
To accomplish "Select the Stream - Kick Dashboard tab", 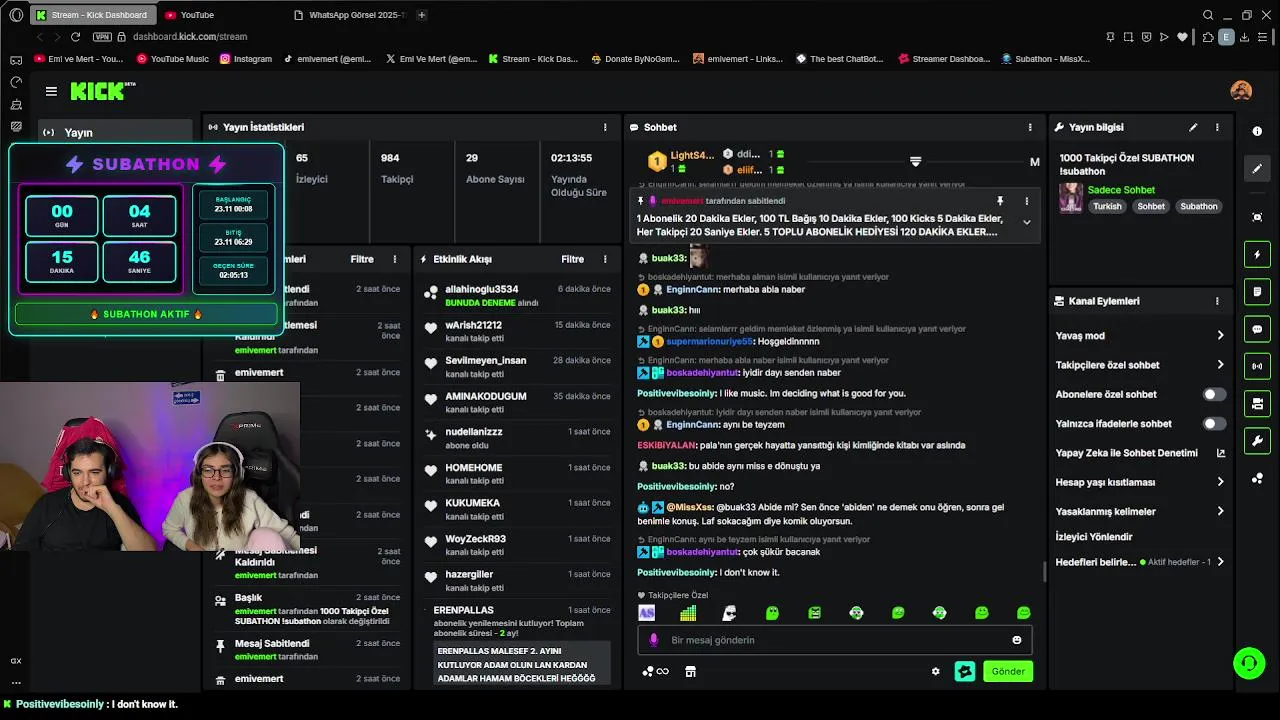I will 92,15.
